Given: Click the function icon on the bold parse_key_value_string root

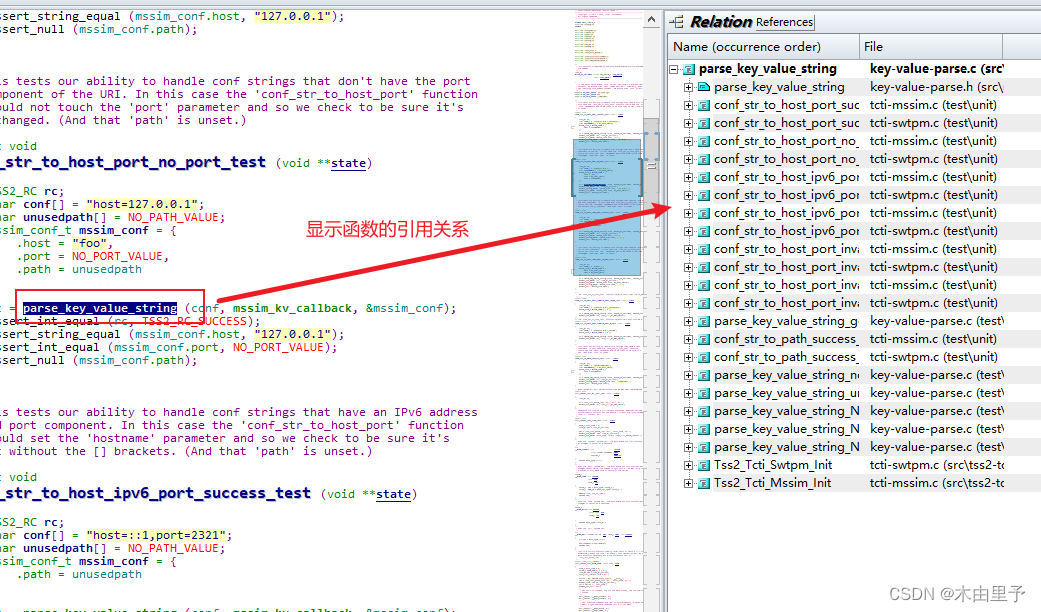Looking at the screenshot, I should coord(691,68).
